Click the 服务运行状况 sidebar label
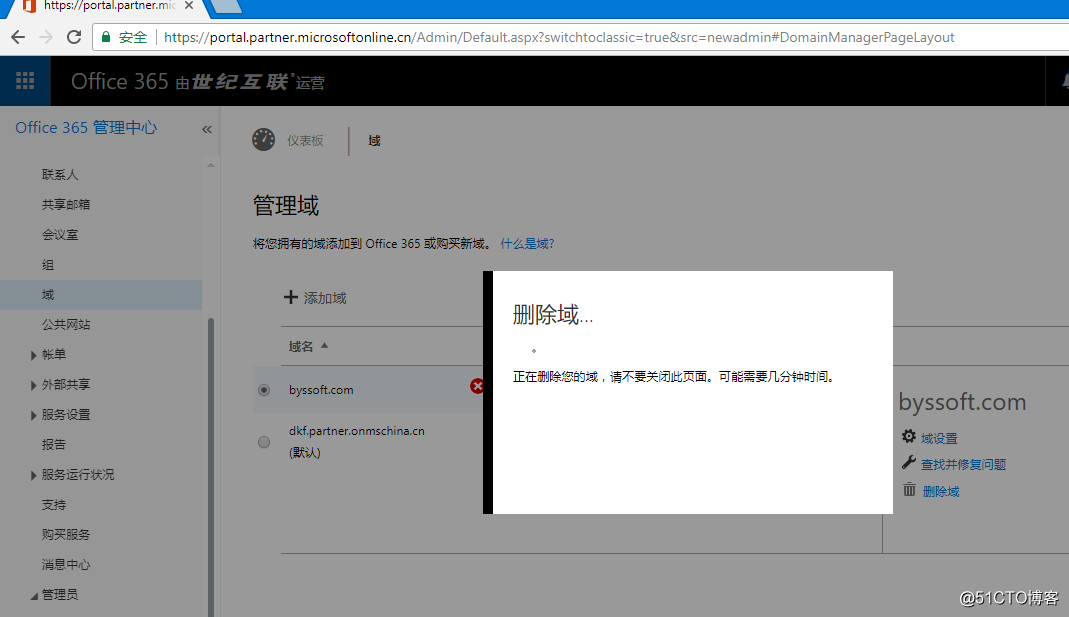 point(78,475)
